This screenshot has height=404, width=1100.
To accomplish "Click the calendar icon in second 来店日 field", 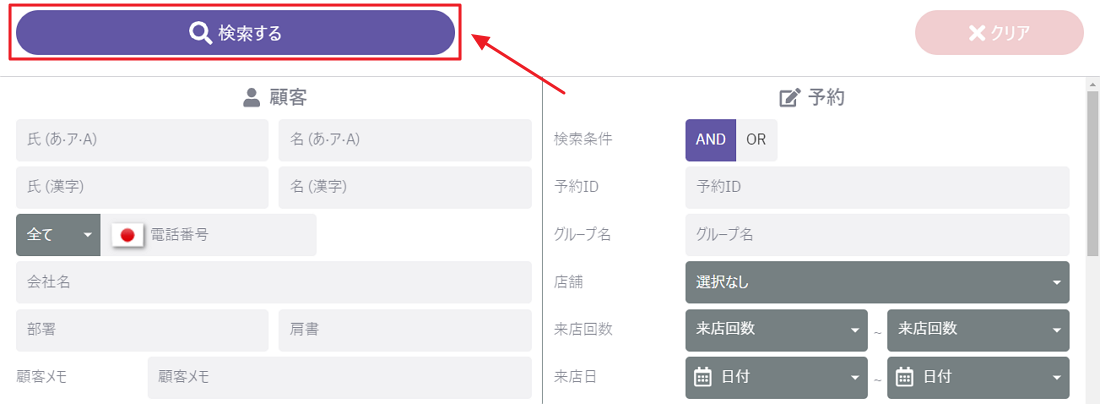I will coord(905,377).
